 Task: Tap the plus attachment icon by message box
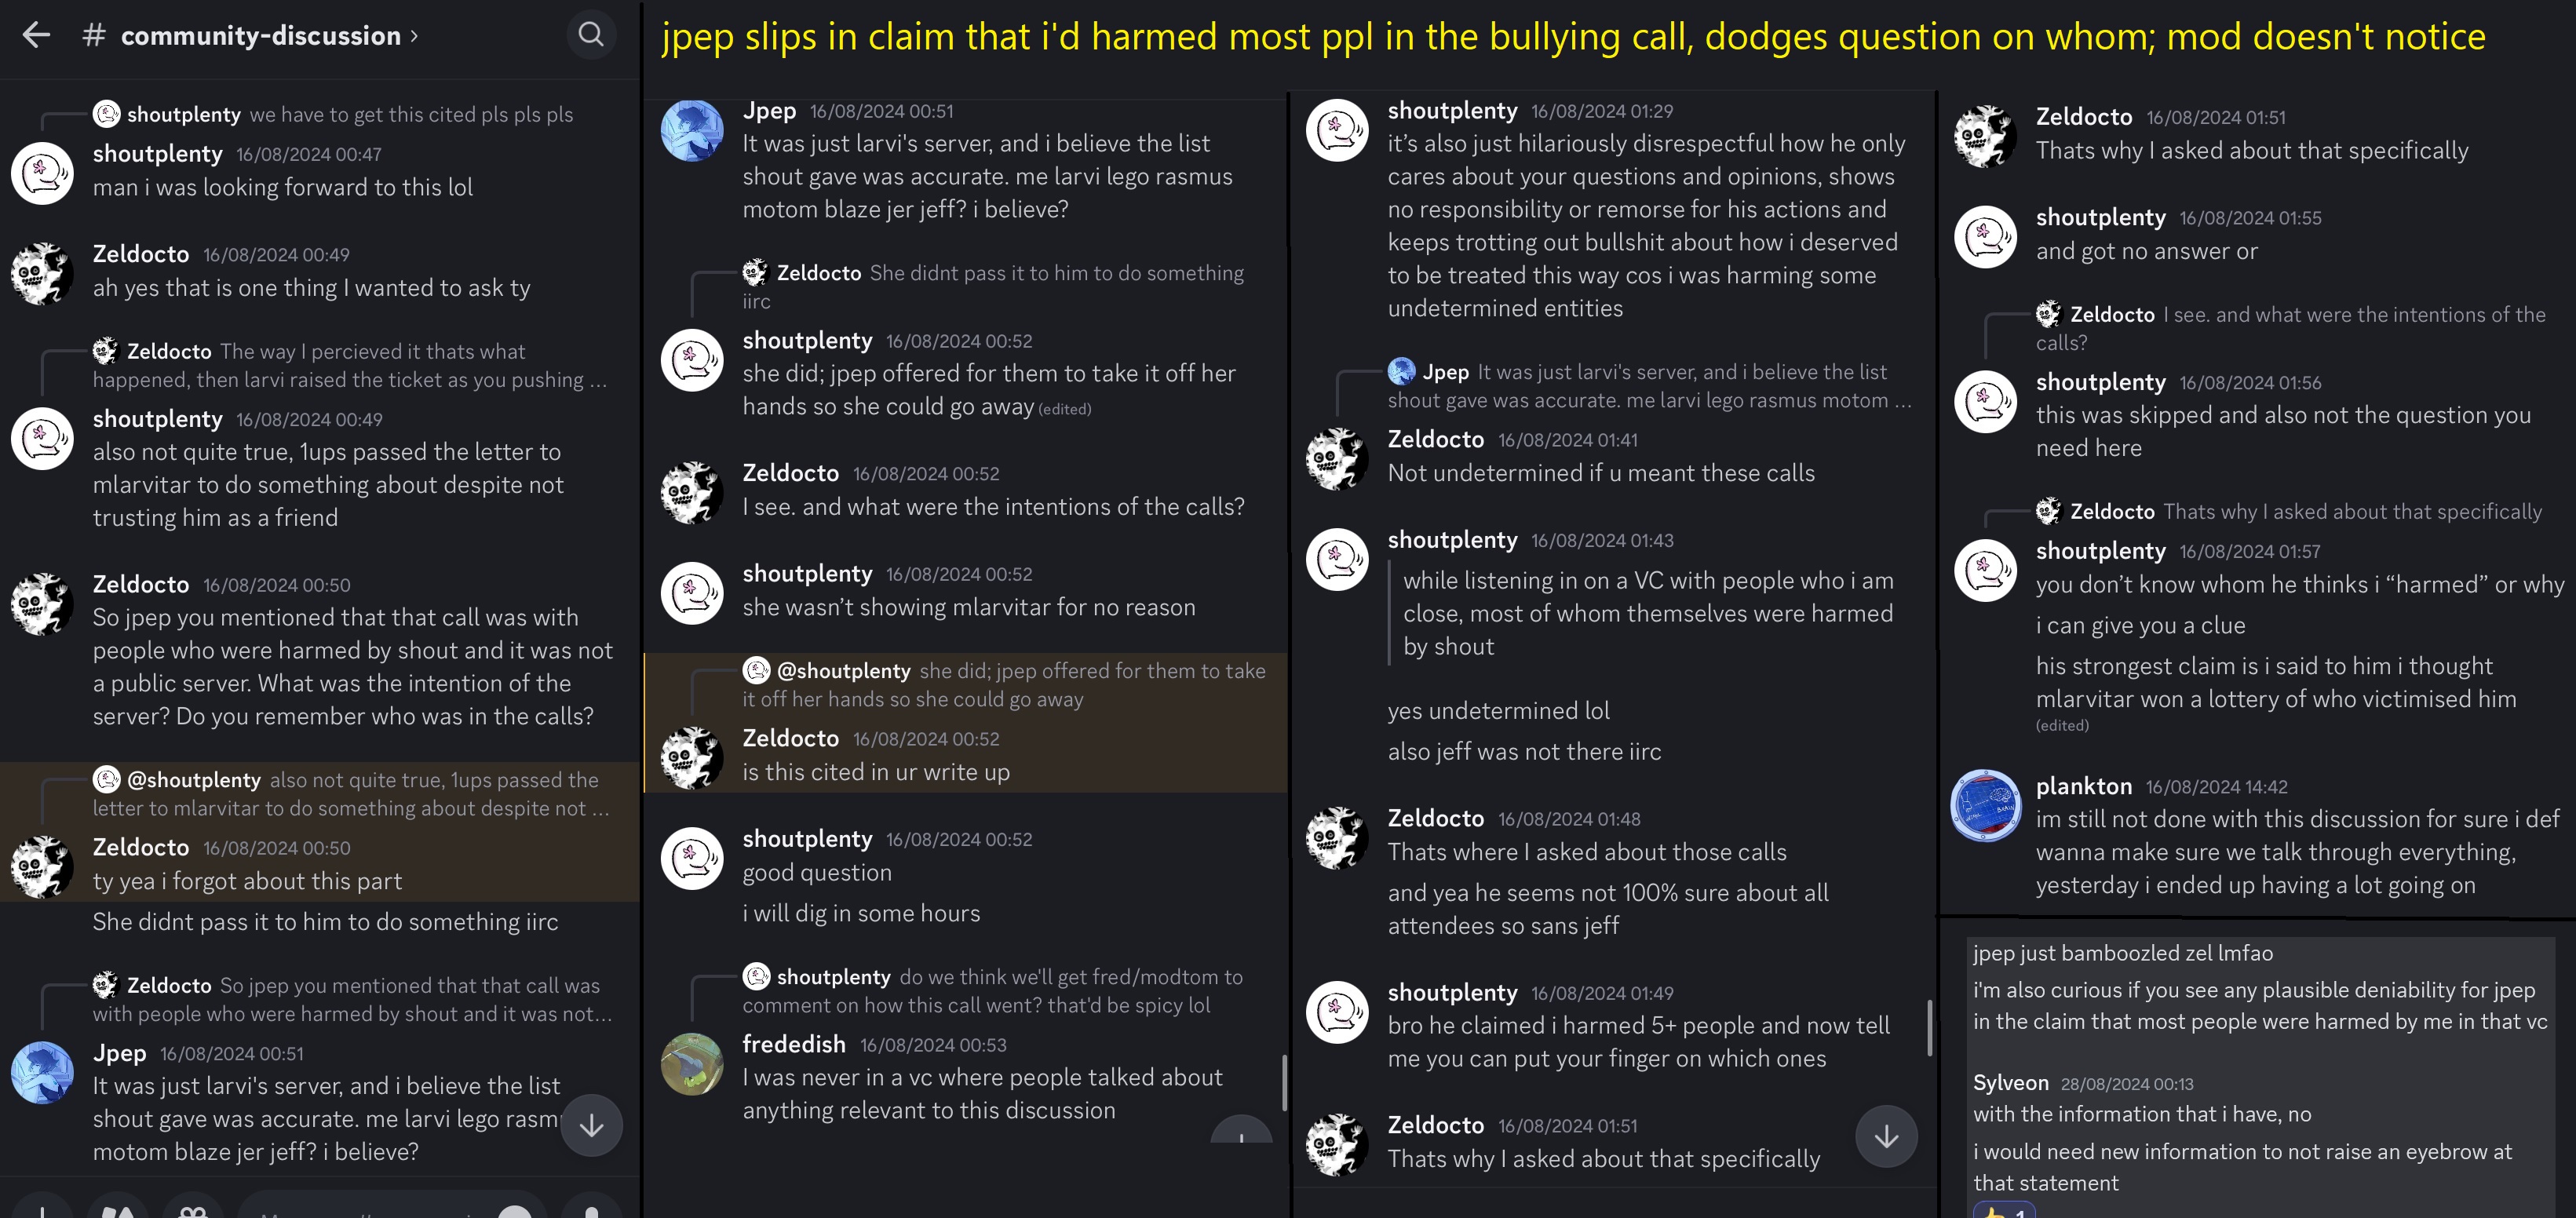[x=41, y=1208]
